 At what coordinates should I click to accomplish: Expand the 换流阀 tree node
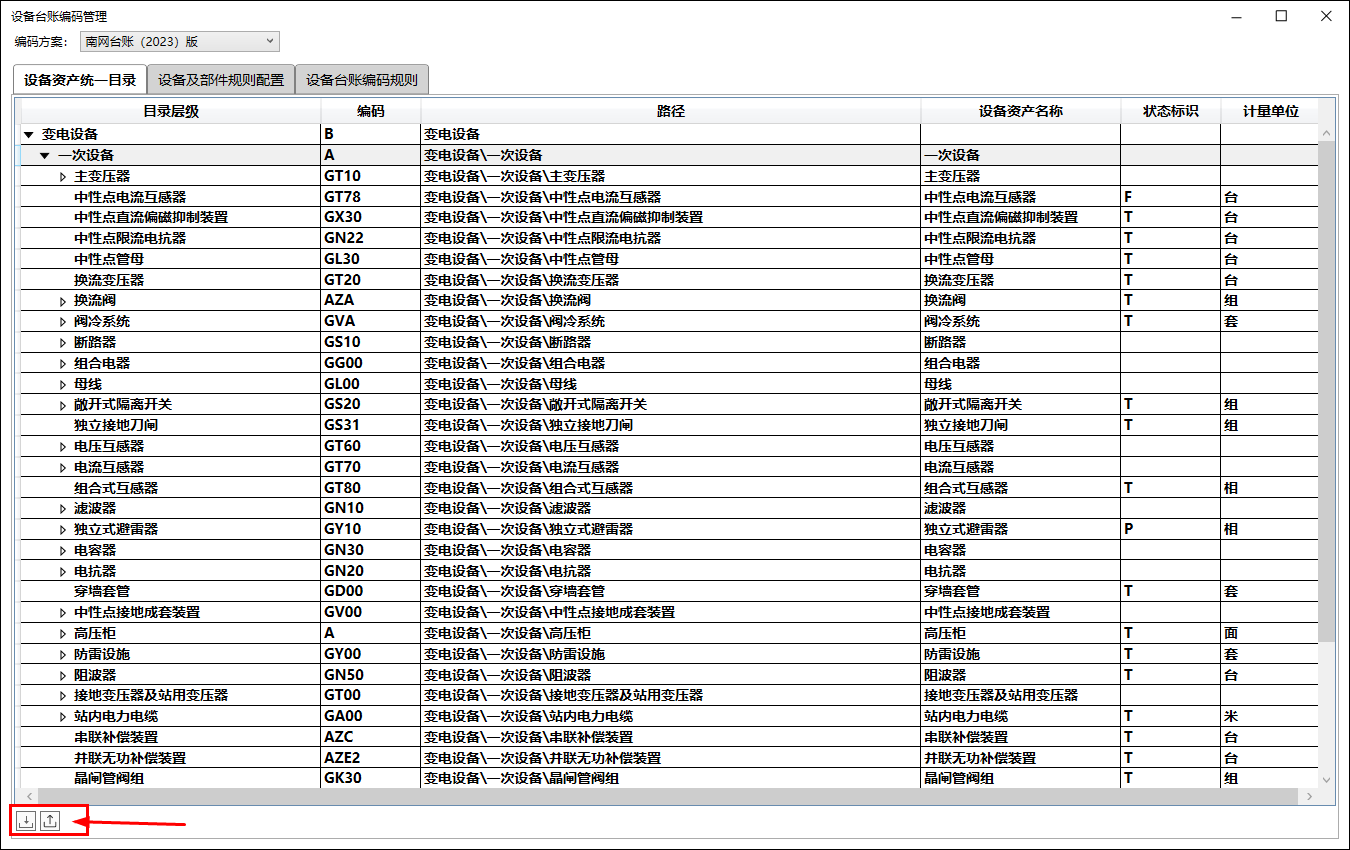click(x=63, y=300)
